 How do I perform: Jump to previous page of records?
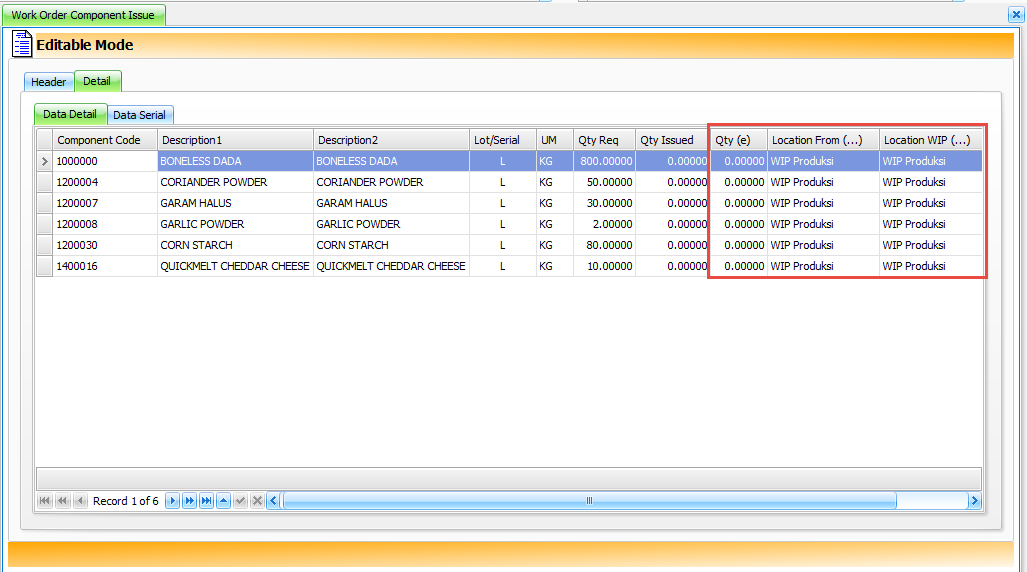tap(62, 501)
